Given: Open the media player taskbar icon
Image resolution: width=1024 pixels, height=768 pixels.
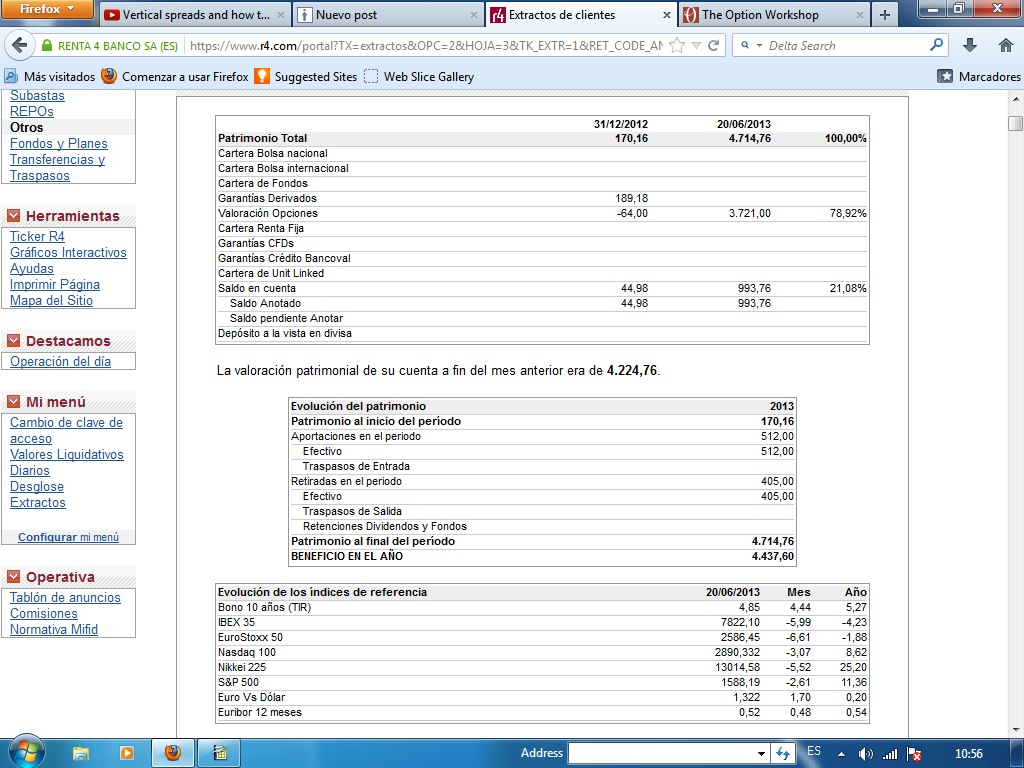Looking at the screenshot, I should [x=126, y=754].
